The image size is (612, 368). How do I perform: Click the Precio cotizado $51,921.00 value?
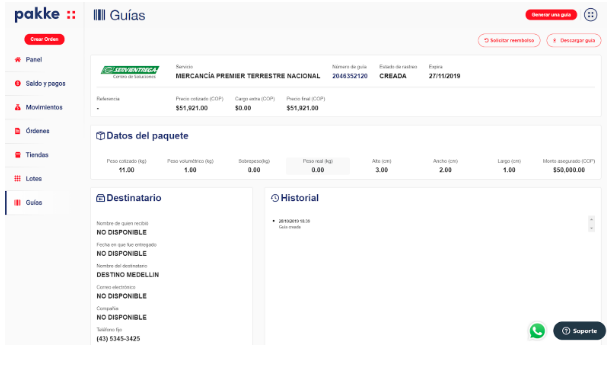(x=192, y=108)
